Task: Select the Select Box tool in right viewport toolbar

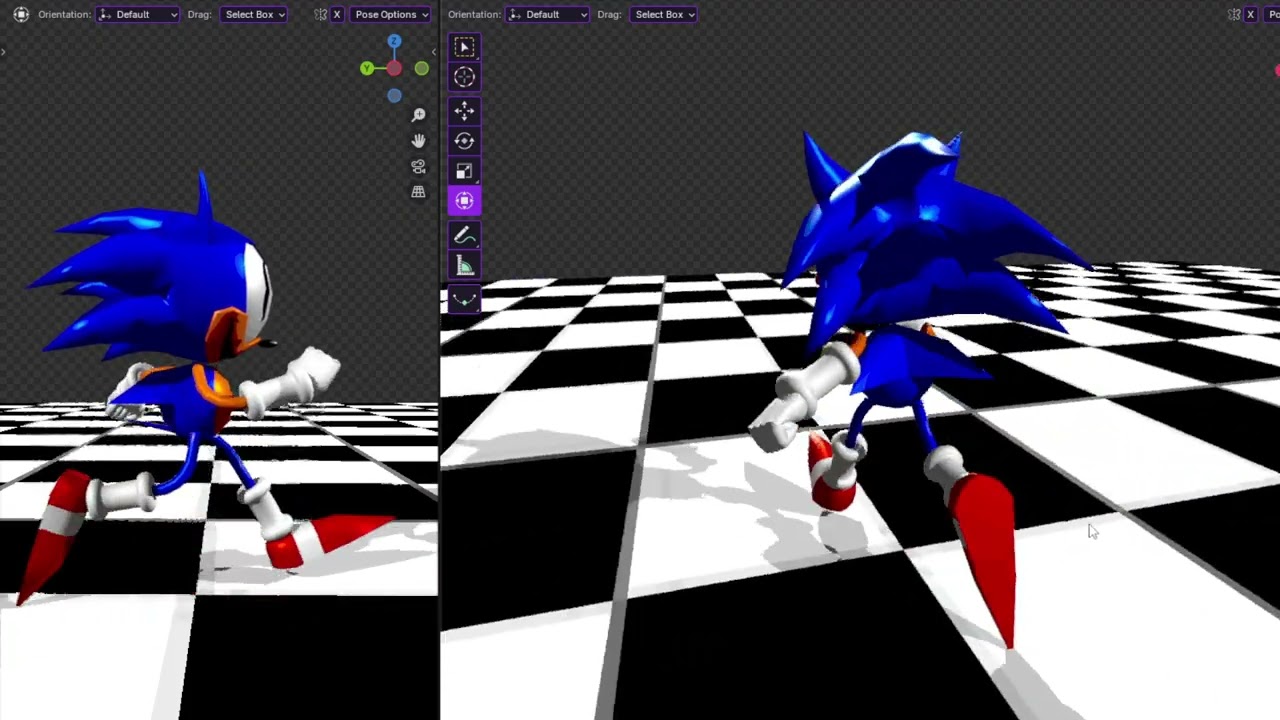Action: click(x=464, y=47)
